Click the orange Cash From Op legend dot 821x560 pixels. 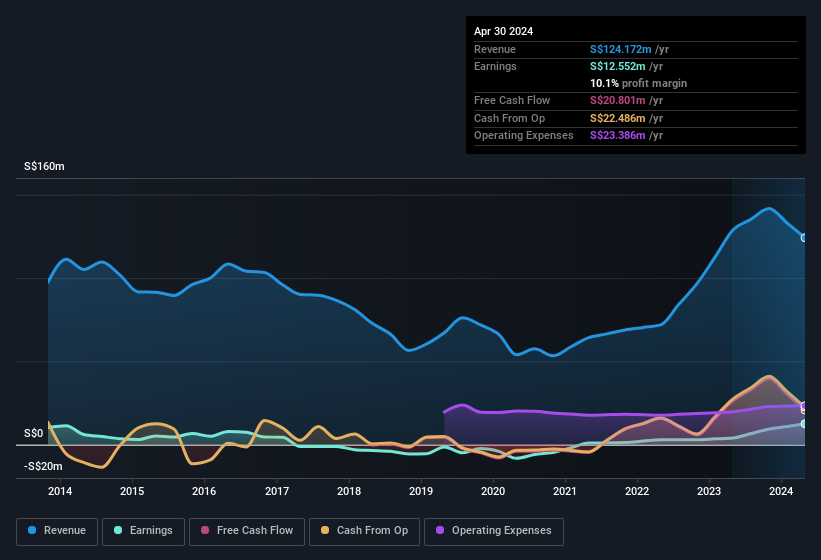pyautogui.click(x=326, y=530)
